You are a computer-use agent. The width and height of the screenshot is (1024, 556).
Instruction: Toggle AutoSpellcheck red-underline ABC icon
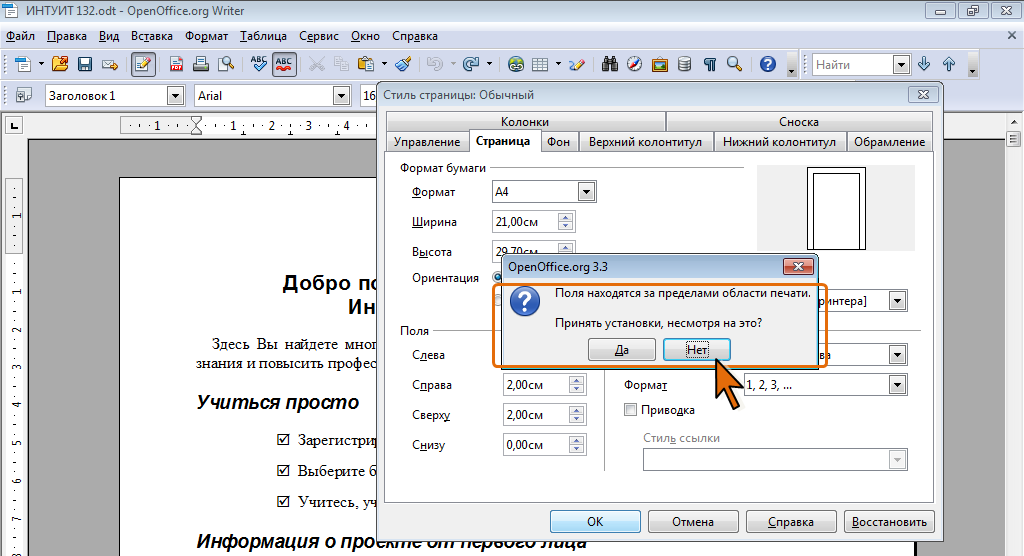pyautogui.click(x=284, y=64)
